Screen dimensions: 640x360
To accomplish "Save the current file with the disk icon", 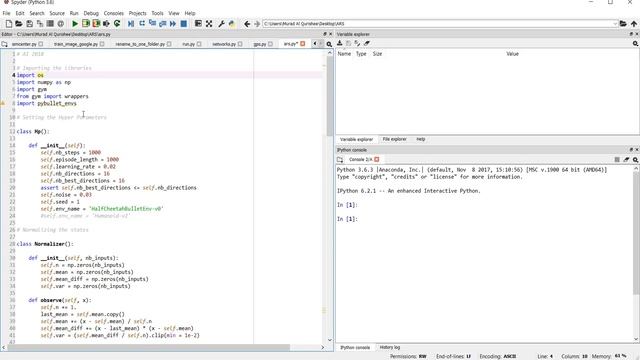I will click(x=29, y=24).
